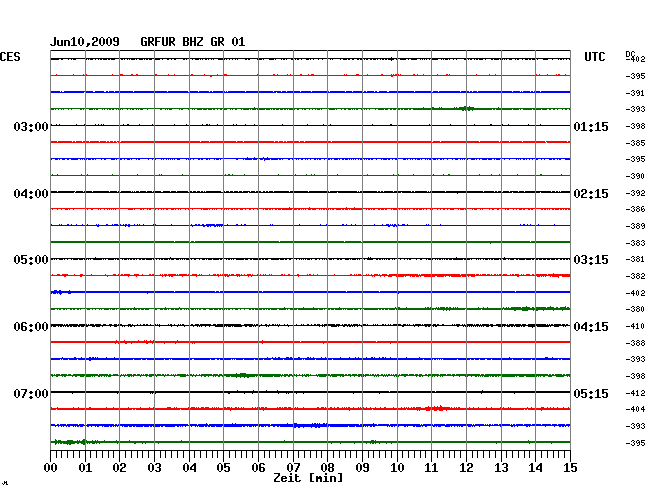Click the 'Zeit [min]' axis title
Screen dimensions: 650x494
point(308,478)
